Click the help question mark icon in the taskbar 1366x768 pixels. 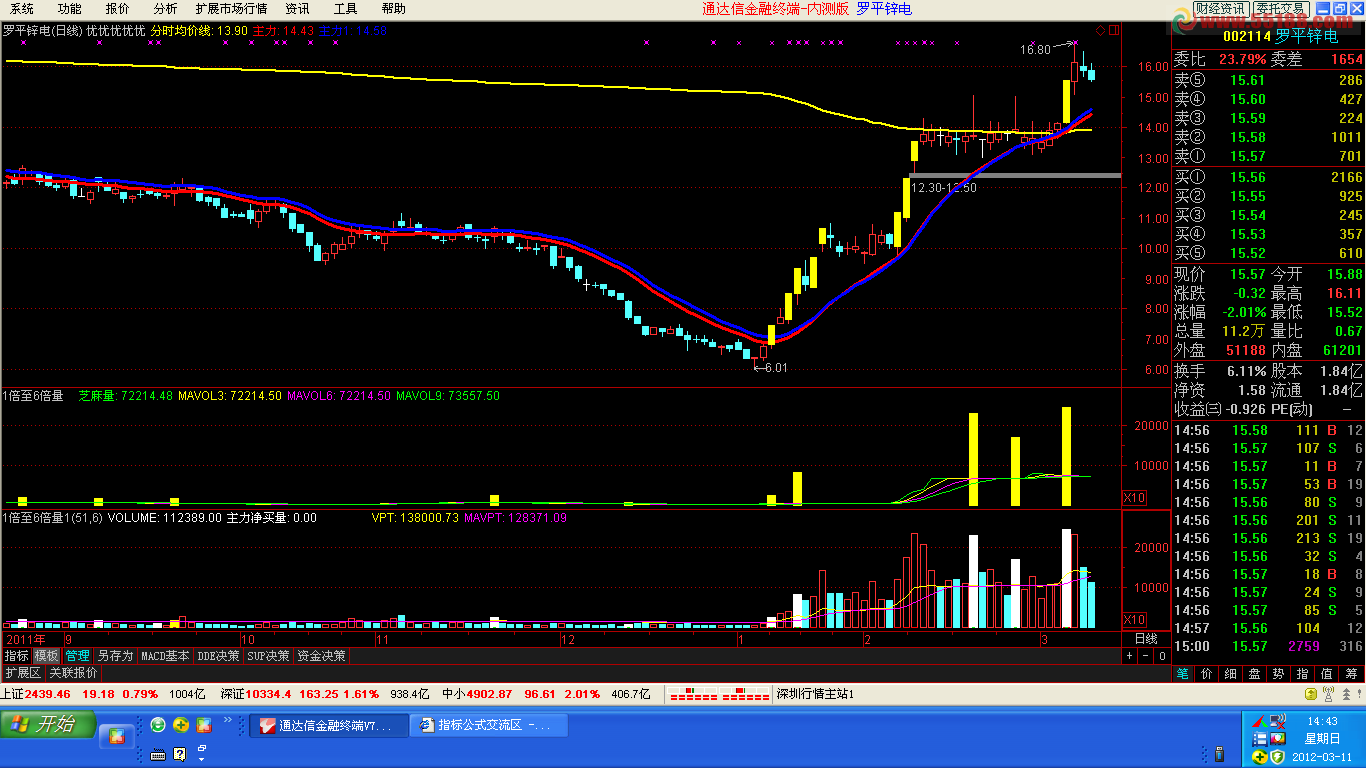[180, 754]
